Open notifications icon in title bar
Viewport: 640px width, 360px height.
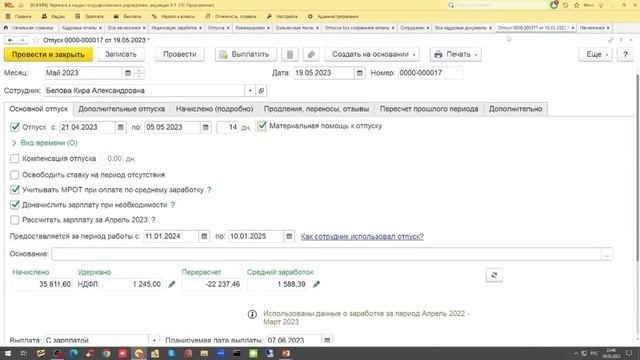point(554,5)
